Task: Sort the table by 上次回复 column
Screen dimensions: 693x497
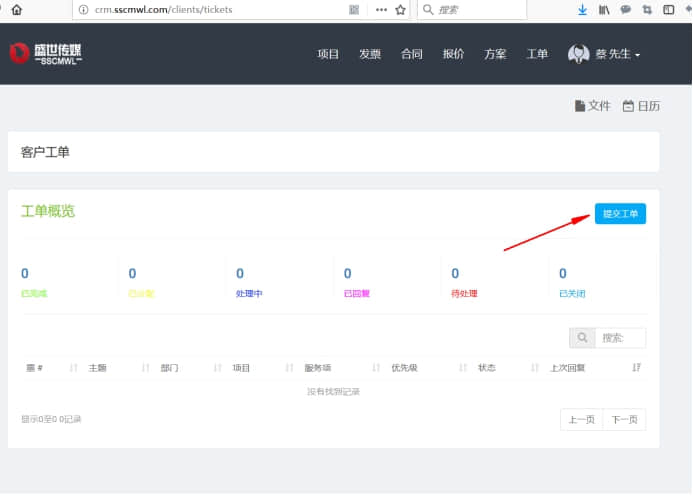Action: (x=597, y=367)
